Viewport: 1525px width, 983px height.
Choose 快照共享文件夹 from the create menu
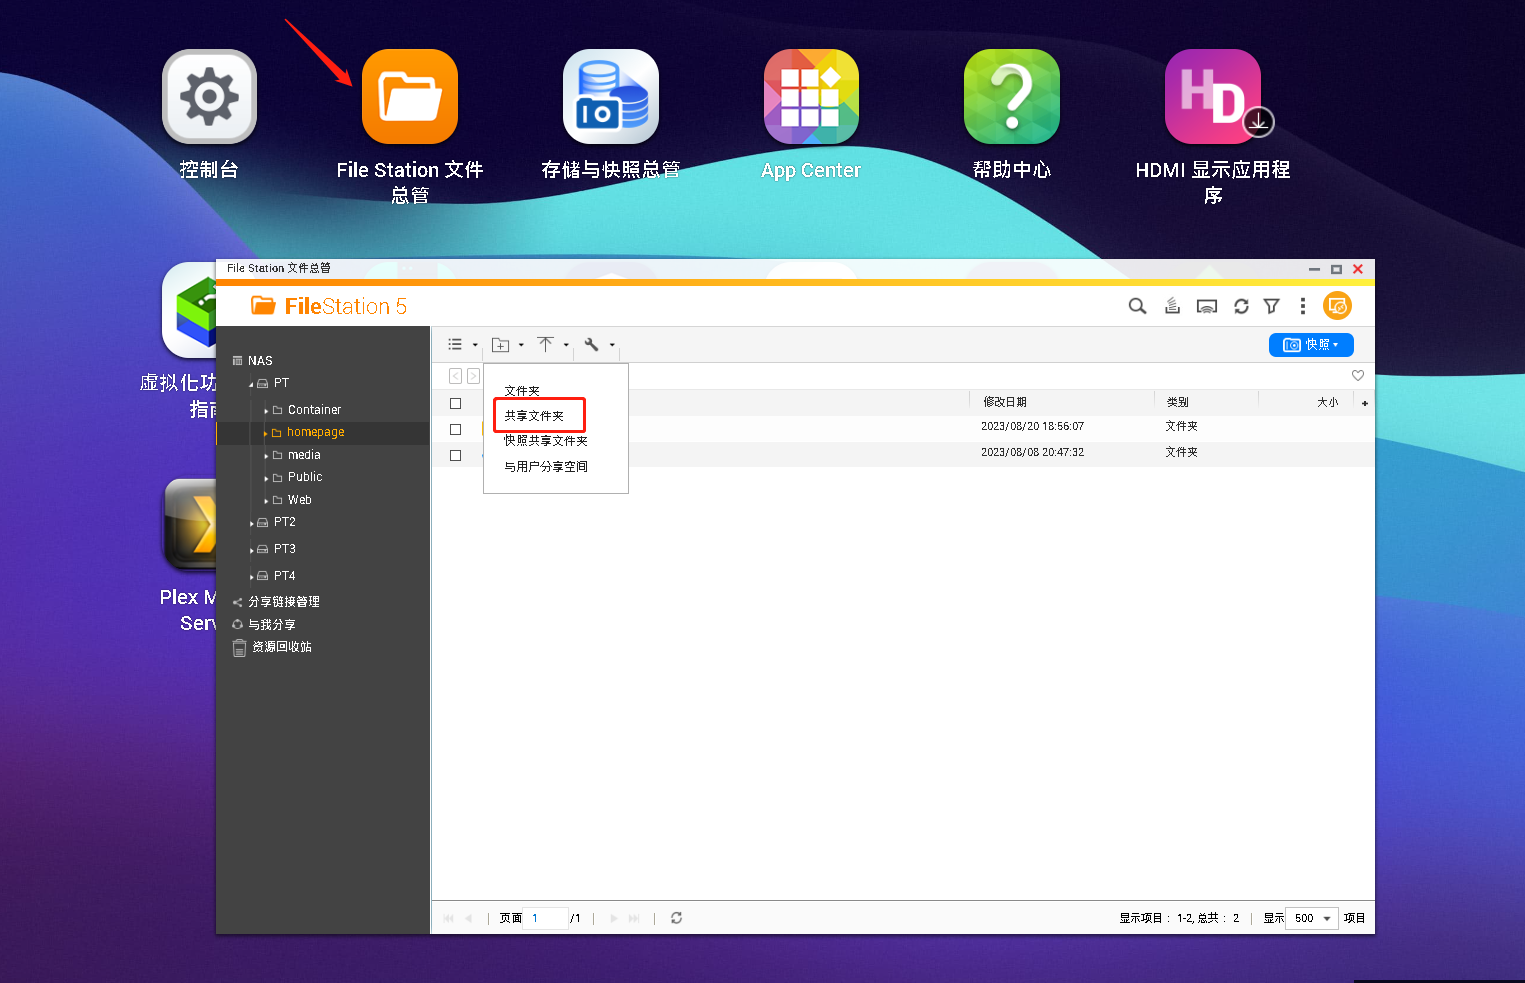[x=545, y=441]
